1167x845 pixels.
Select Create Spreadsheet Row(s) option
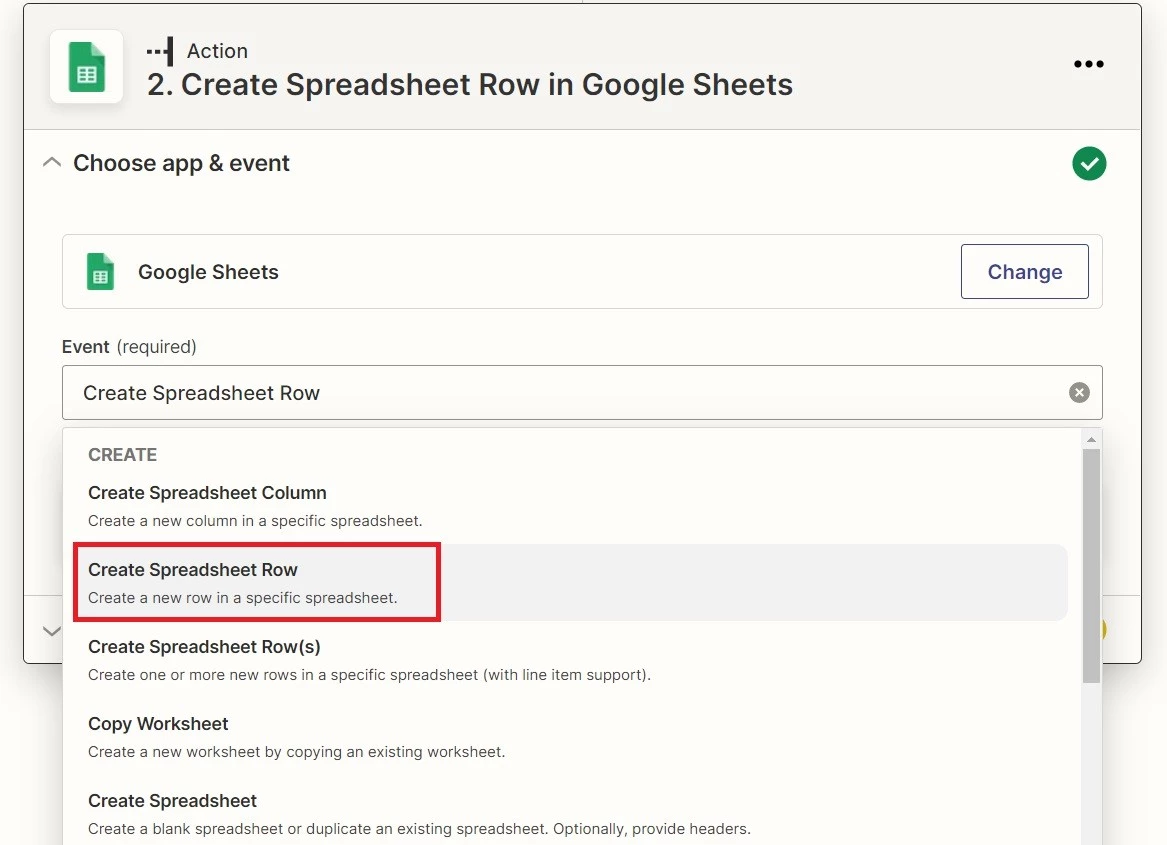tap(570, 660)
